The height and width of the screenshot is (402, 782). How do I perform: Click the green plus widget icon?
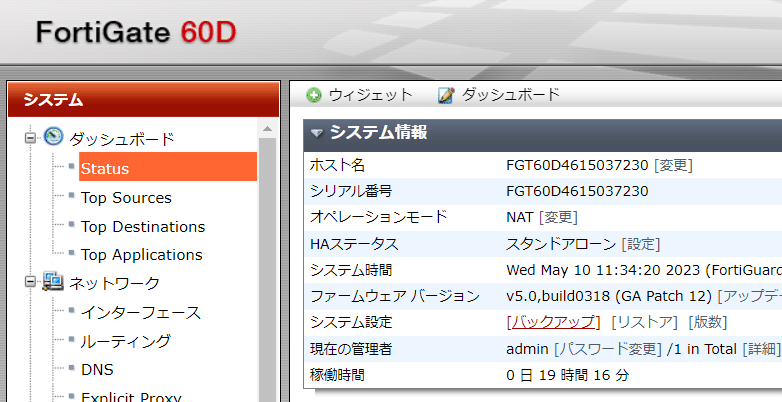[x=314, y=95]
